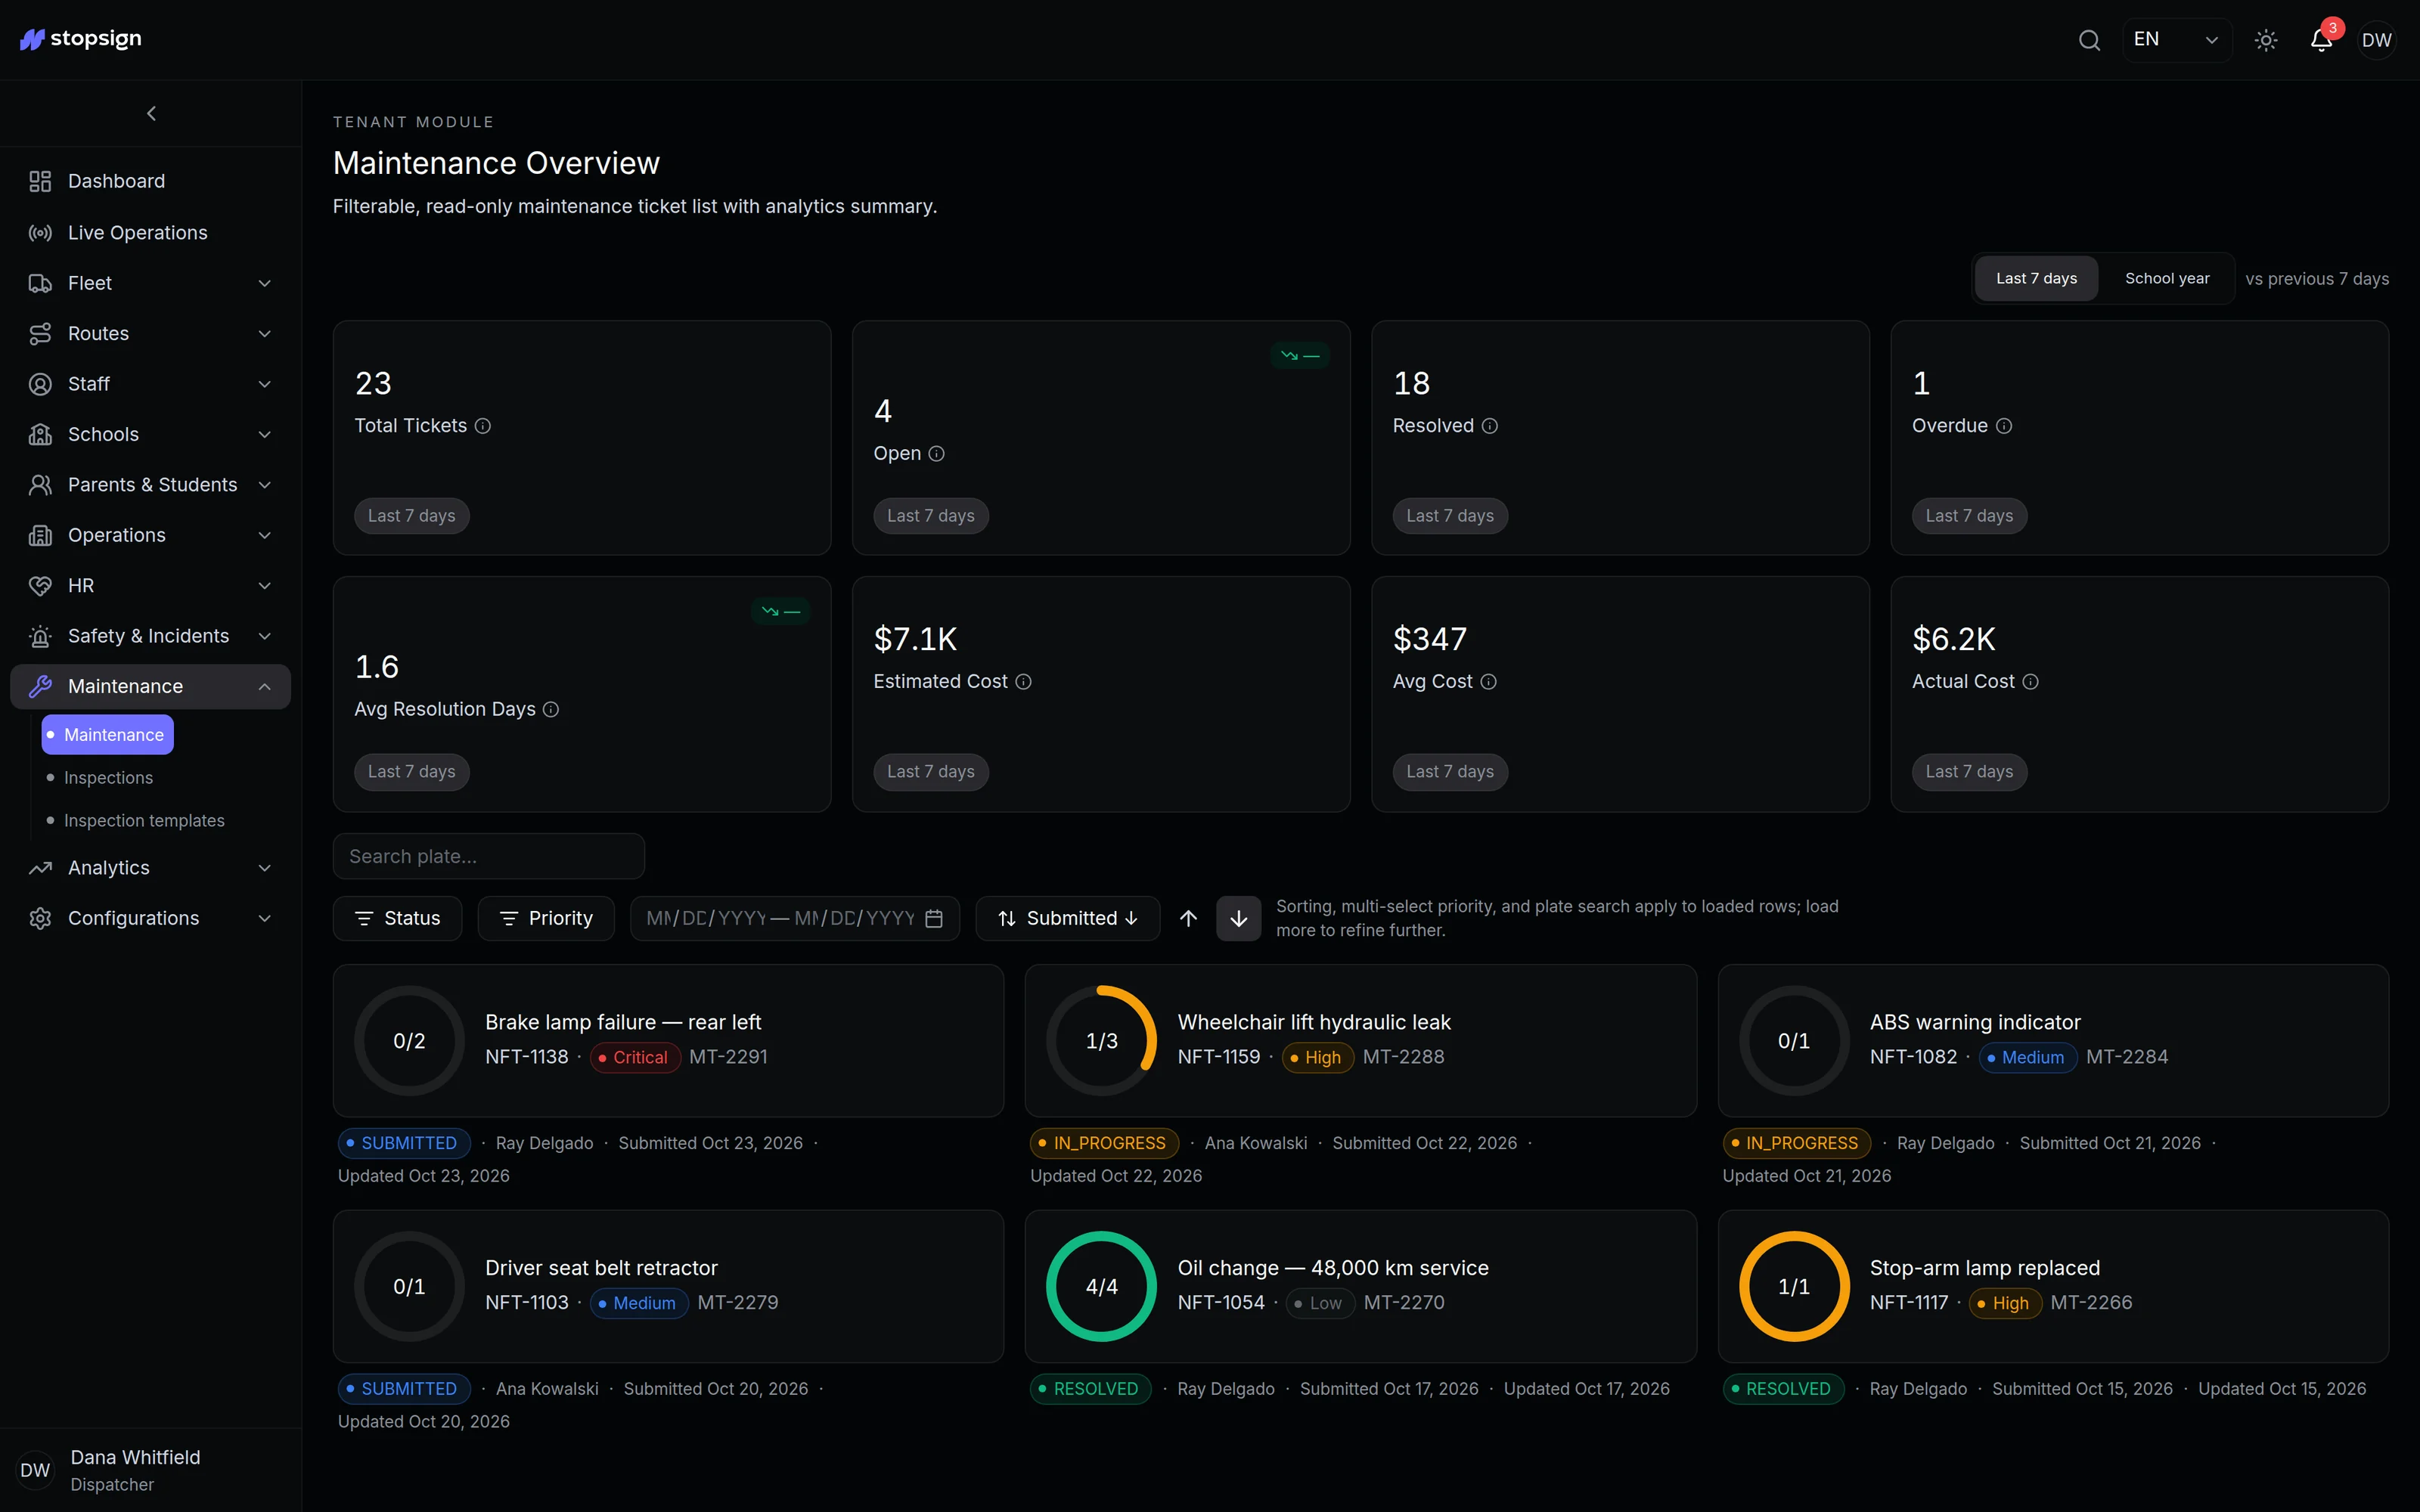This screenshot has width=2420, height=1512.
Task: Open the Priority filter button
Action: click(546, 919)
